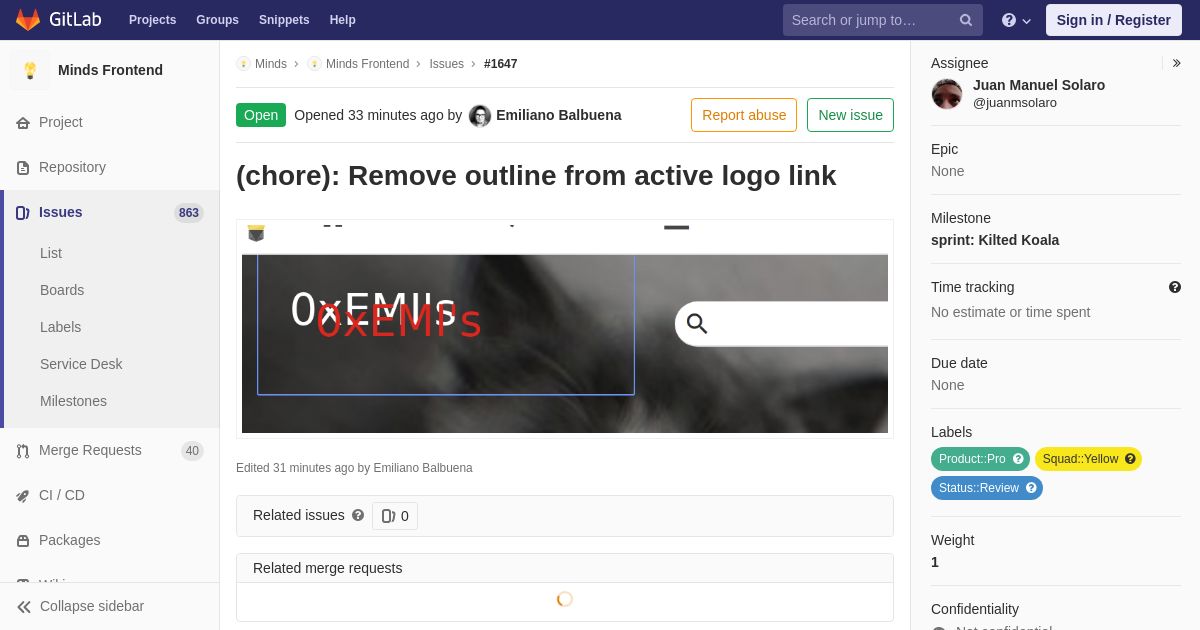The height and width of the screenshot is (630, 1200).
Task: Click Emiliano Balbuena's author avatar
Action: click(x=480, y=116)
